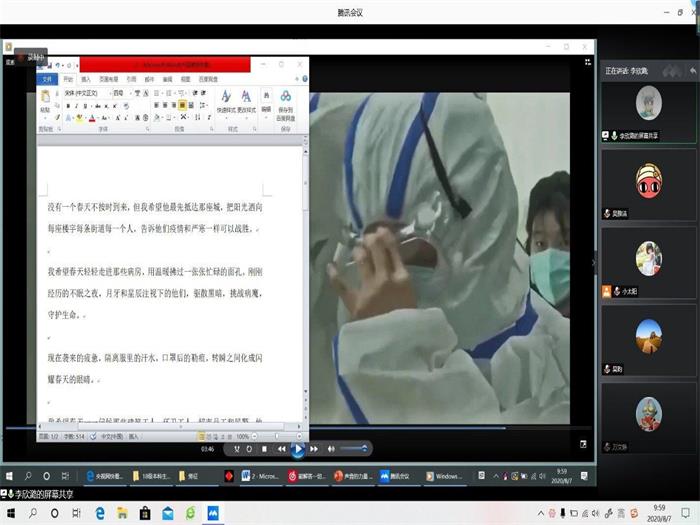Toggle 小太阳's microphone icon in participant list
Image resolution: width=700 pixels, height=525 pixels.
(617, 292)
